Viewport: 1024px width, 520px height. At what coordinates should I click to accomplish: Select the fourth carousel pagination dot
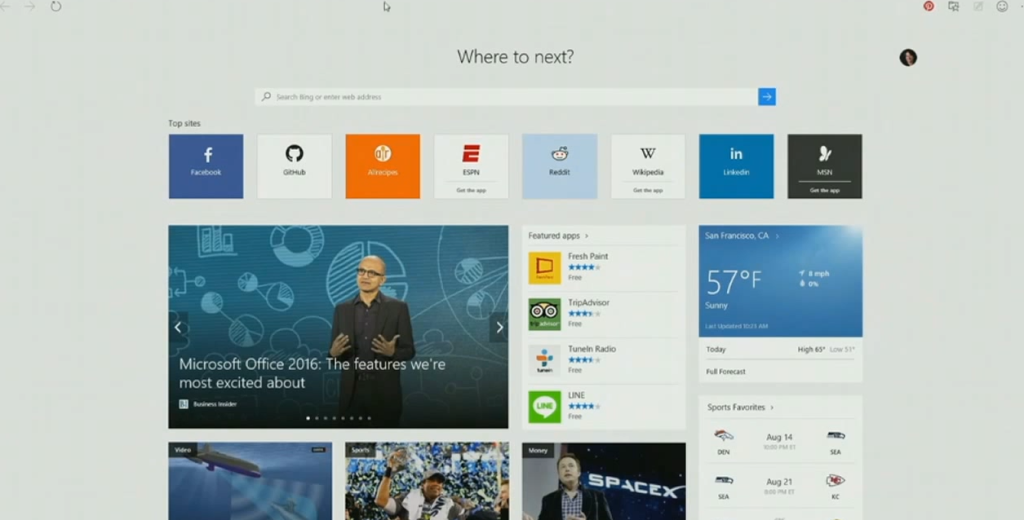[x=334, y=418]
